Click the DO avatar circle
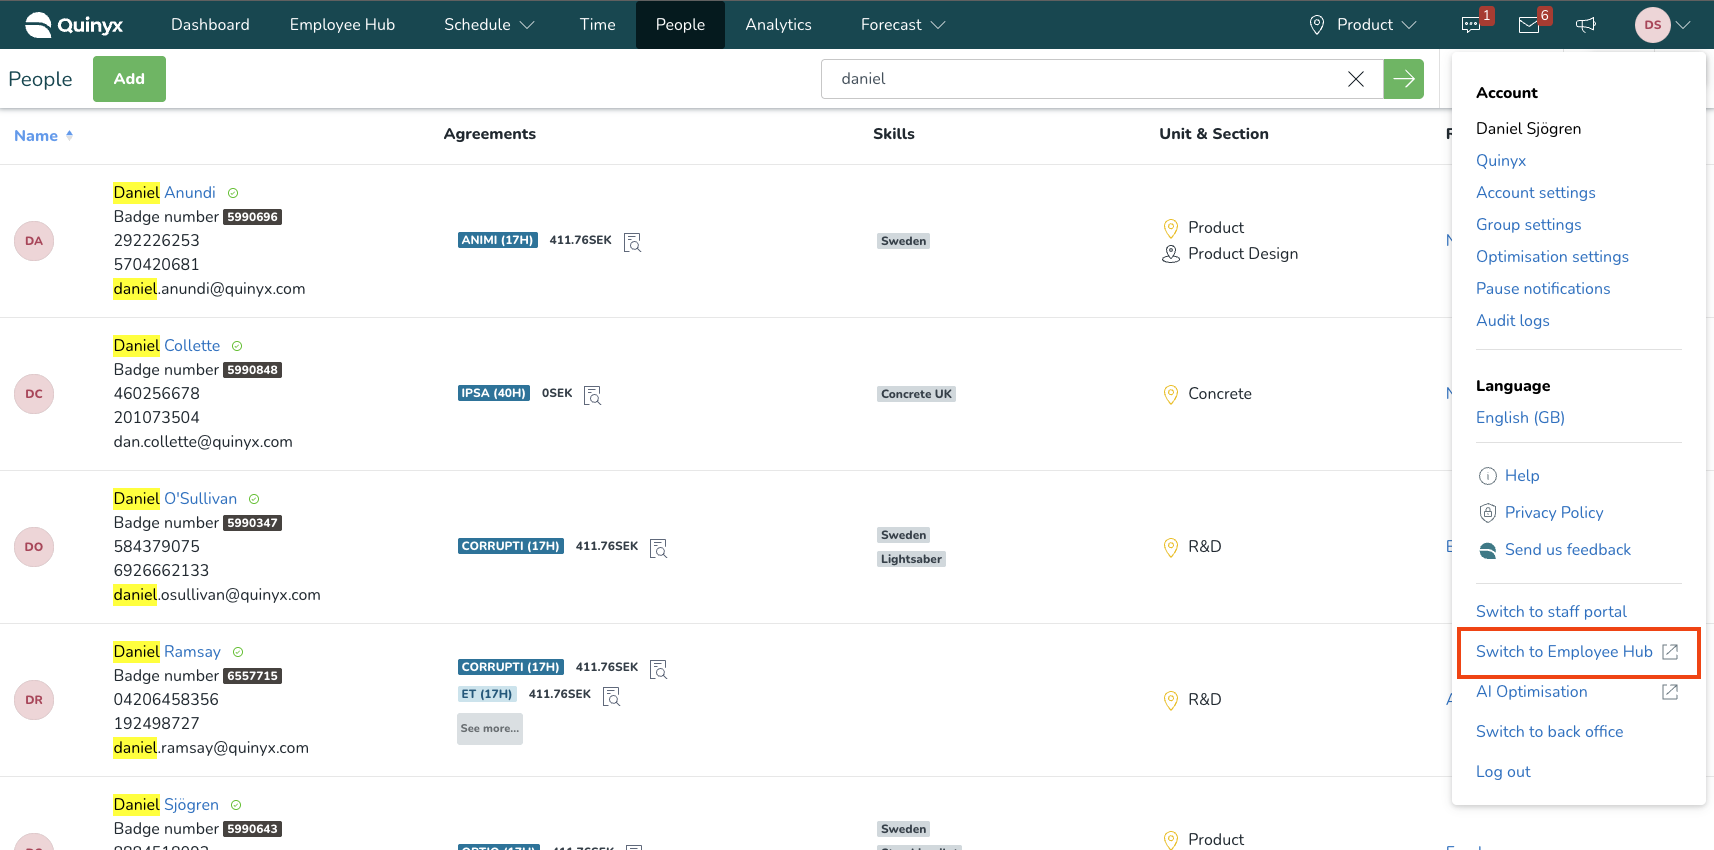The image size is (1714, 850). pyautogui.click(x=34, y=547)
